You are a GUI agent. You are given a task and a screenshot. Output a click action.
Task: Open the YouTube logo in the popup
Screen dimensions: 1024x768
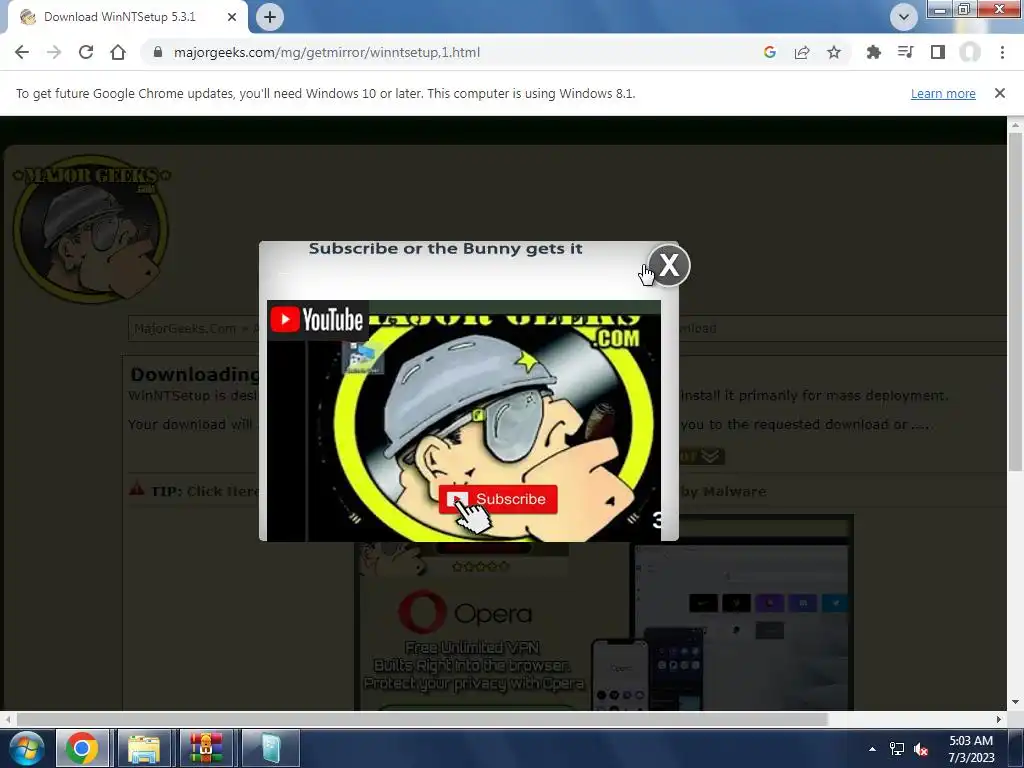tap(317, 319)
